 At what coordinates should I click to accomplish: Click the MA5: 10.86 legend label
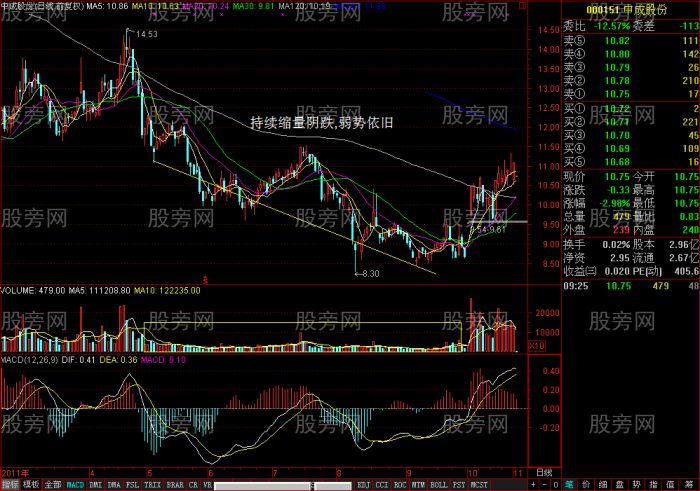(x=107, y=7)
